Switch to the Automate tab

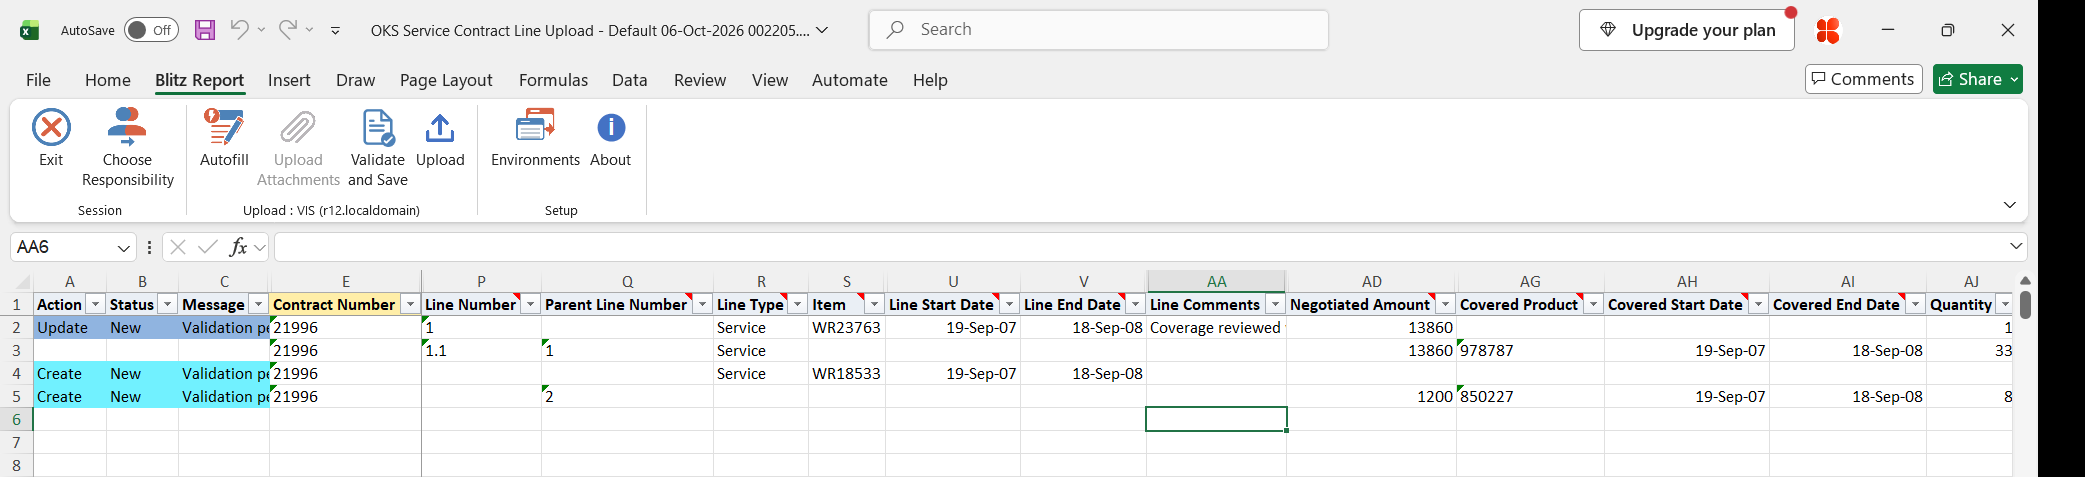click(850, 80)
